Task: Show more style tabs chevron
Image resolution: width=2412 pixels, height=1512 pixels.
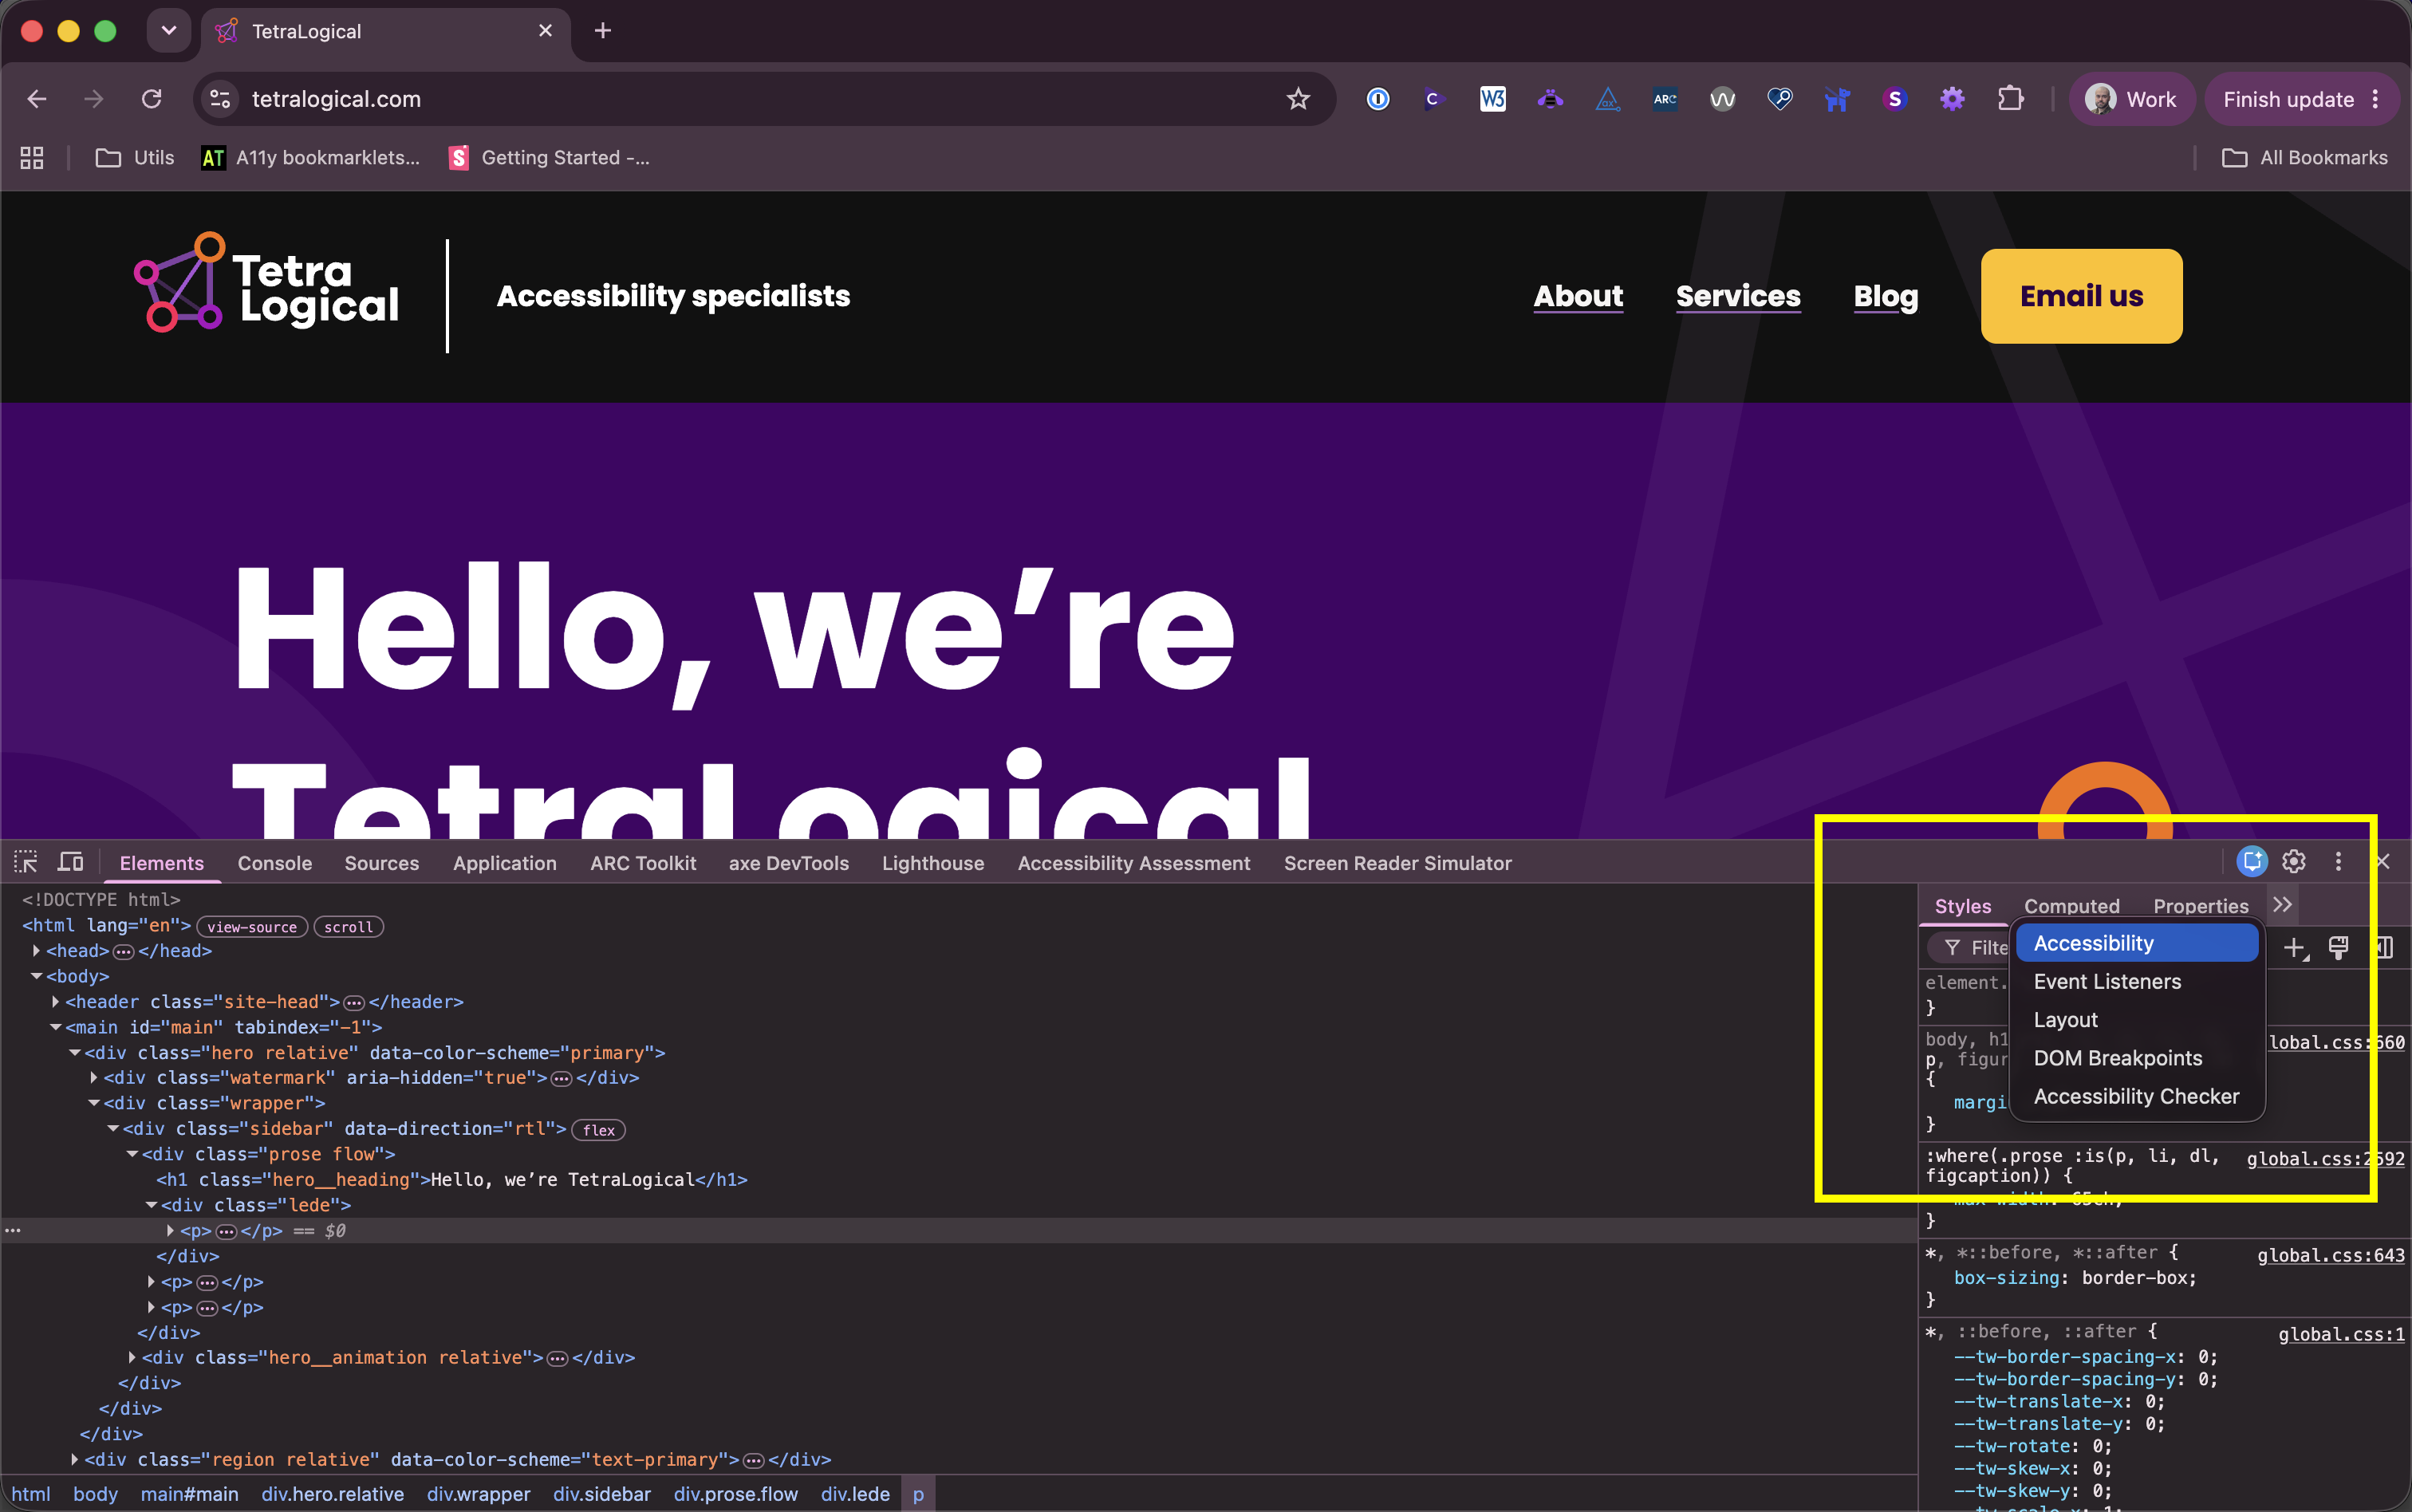Action: point(2282,905)
